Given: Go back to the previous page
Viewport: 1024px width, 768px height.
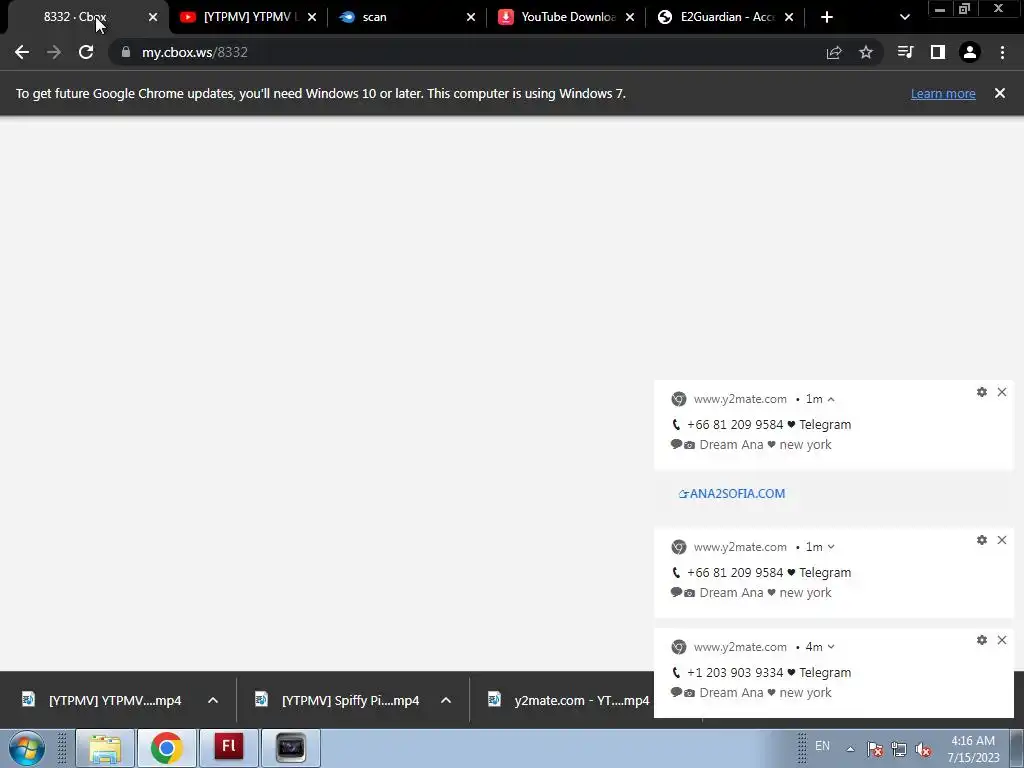Looking at the screenshot, I should click(x=22, y=52).
